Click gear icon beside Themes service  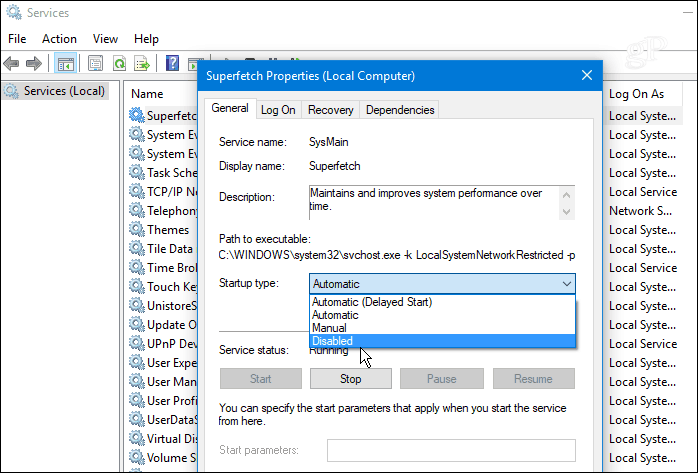(x=137, y=229)
